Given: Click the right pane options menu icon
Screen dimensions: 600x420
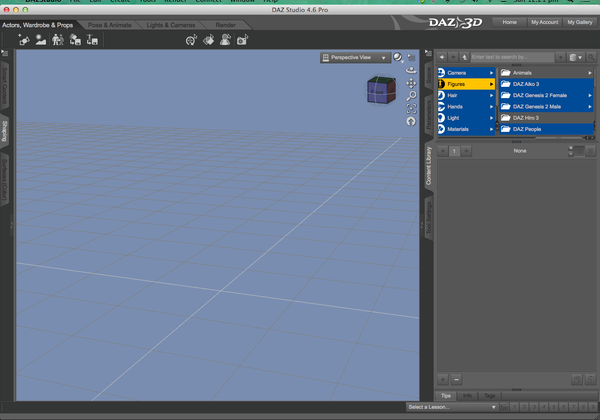Looking at the screenshot, I should [428, 53].
